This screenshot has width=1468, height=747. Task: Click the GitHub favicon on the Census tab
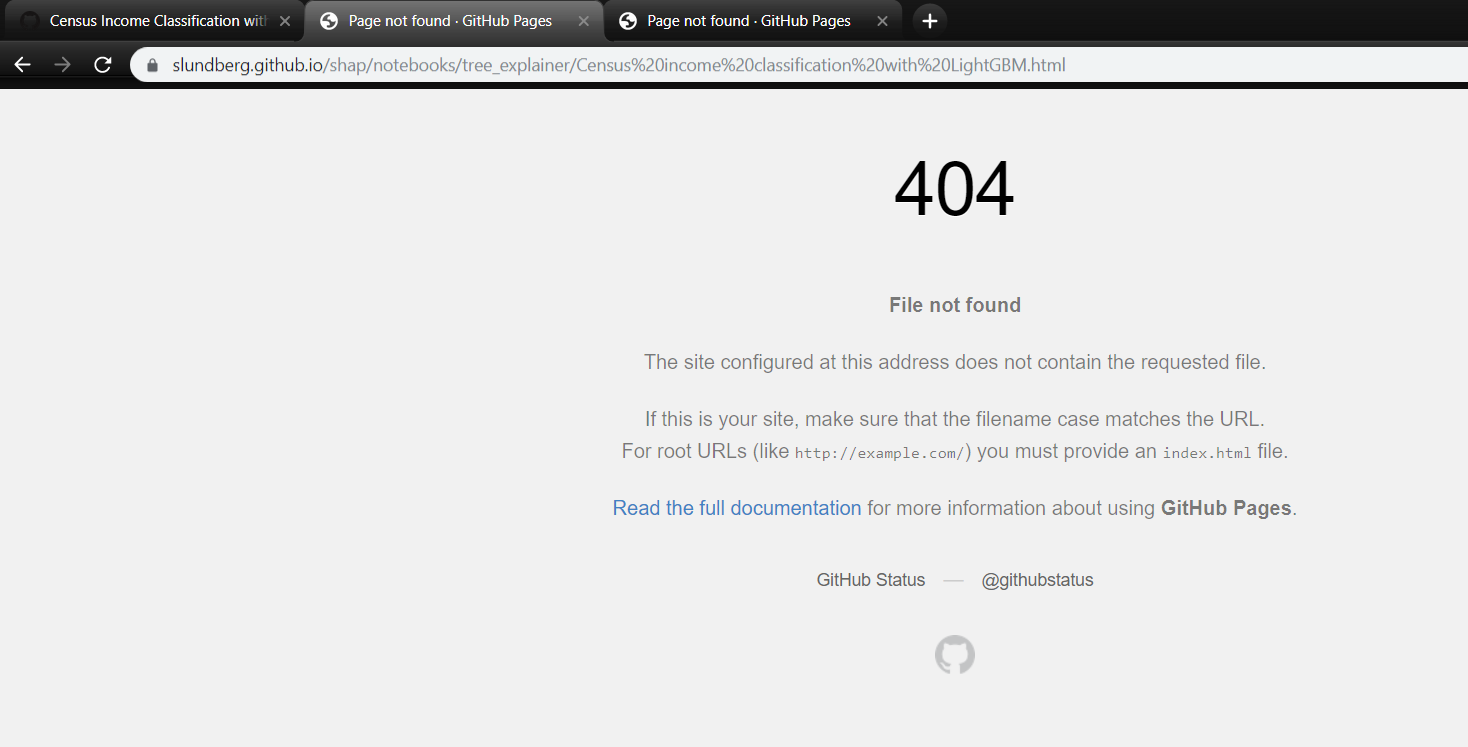click(x=30, y=21)
